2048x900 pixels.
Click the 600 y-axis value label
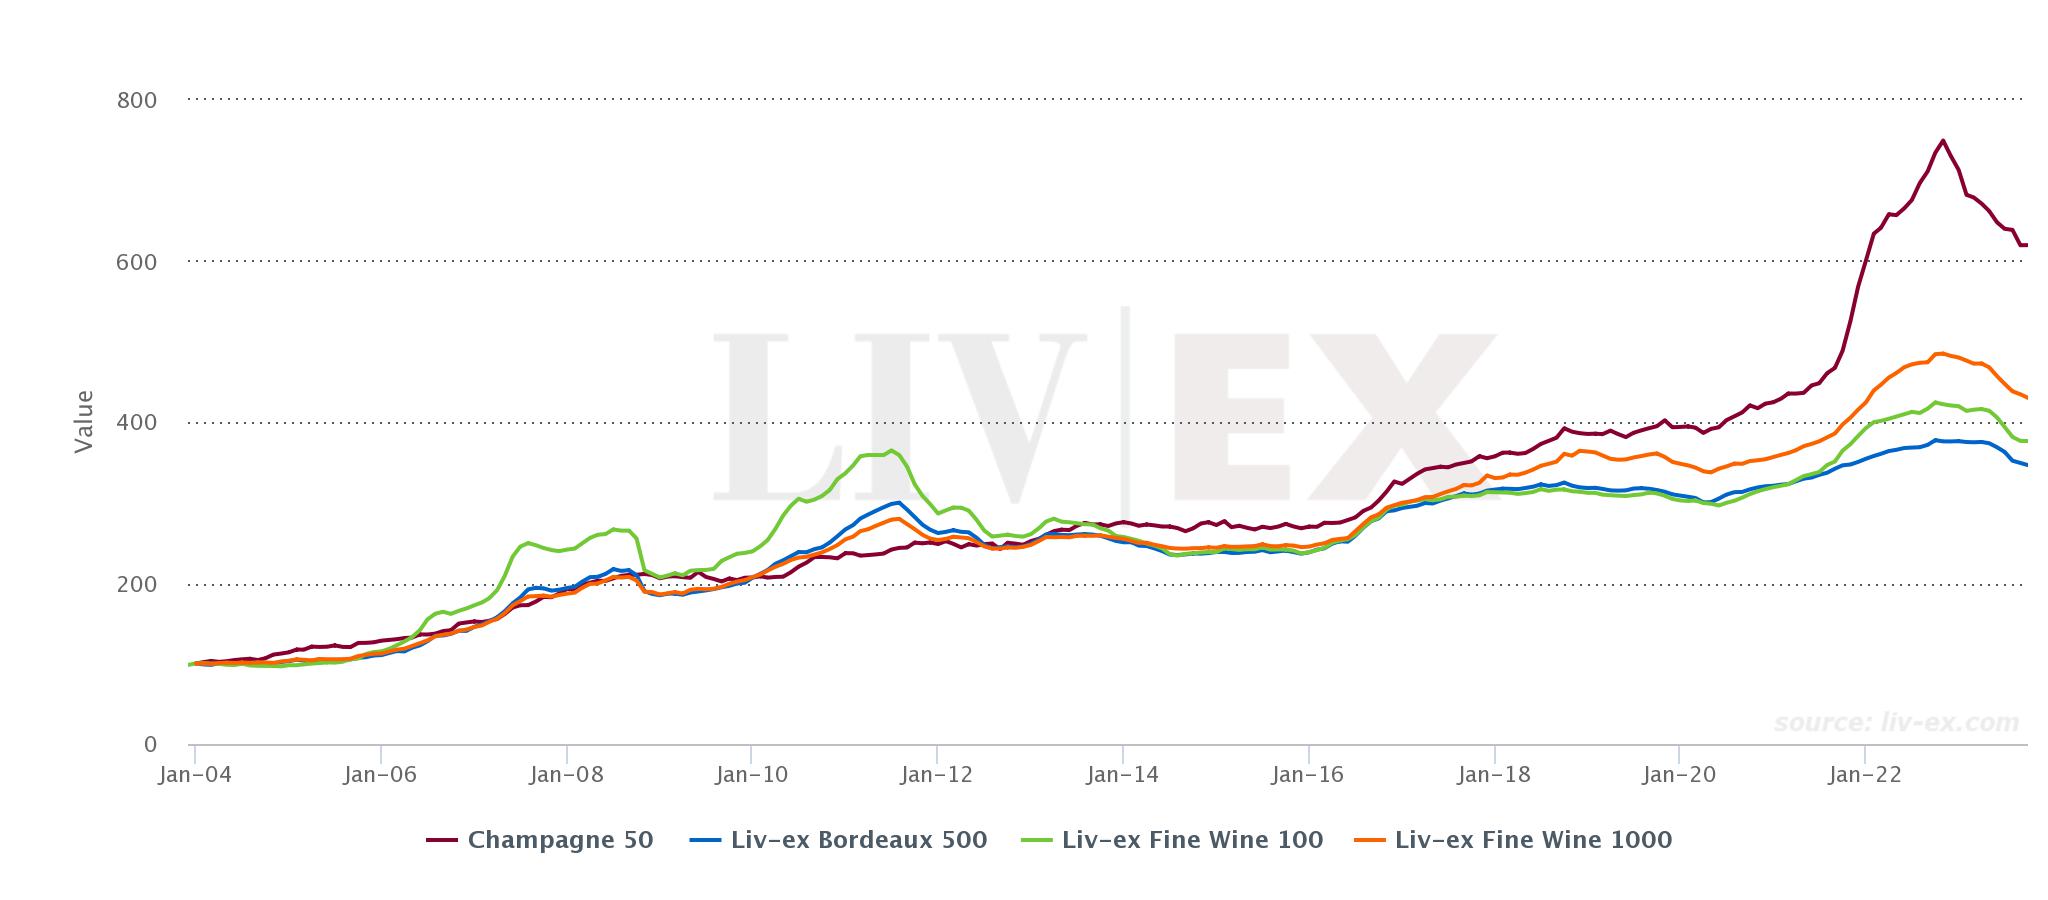[137, 262]
